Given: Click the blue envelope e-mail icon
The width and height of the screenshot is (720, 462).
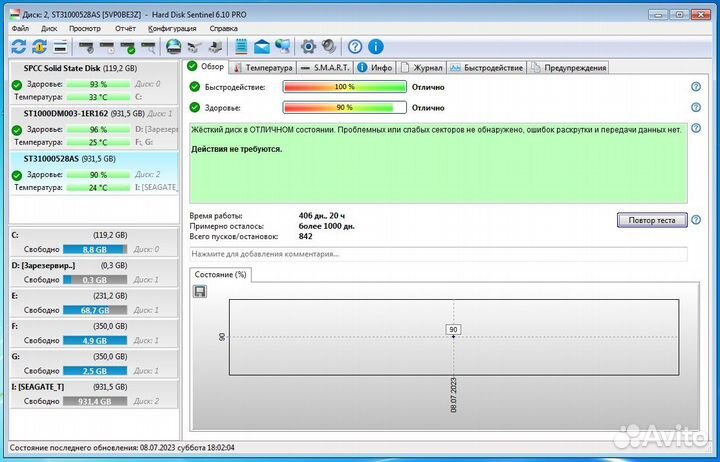Looking at the screenshot, I should click(x=262, y=46).
